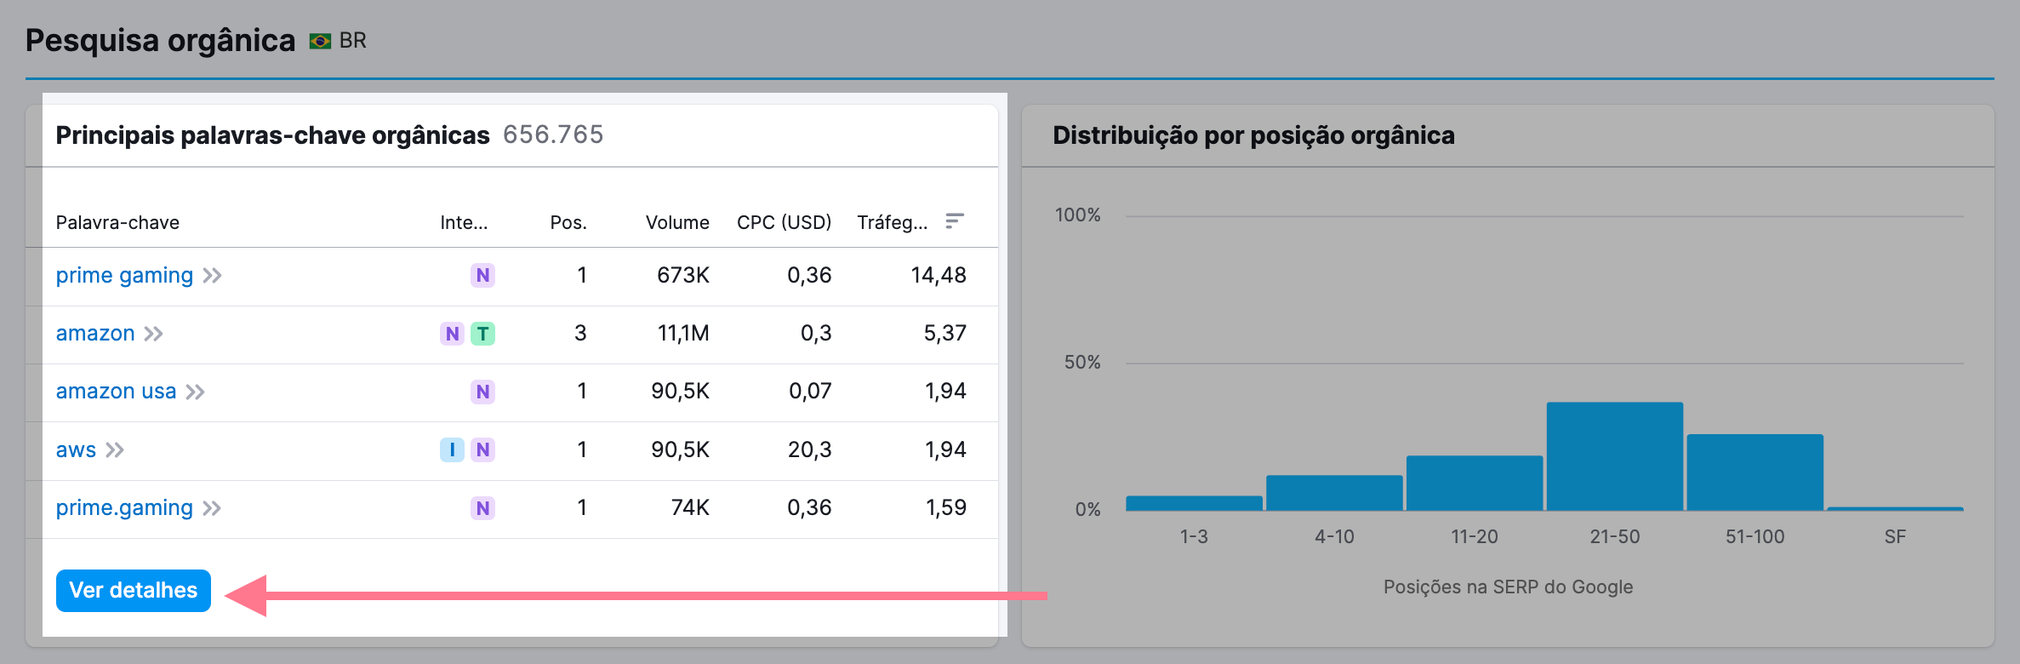Click the 74K volume value
Viewport: 2020px width, 664px height.
[x=690, y=507]
